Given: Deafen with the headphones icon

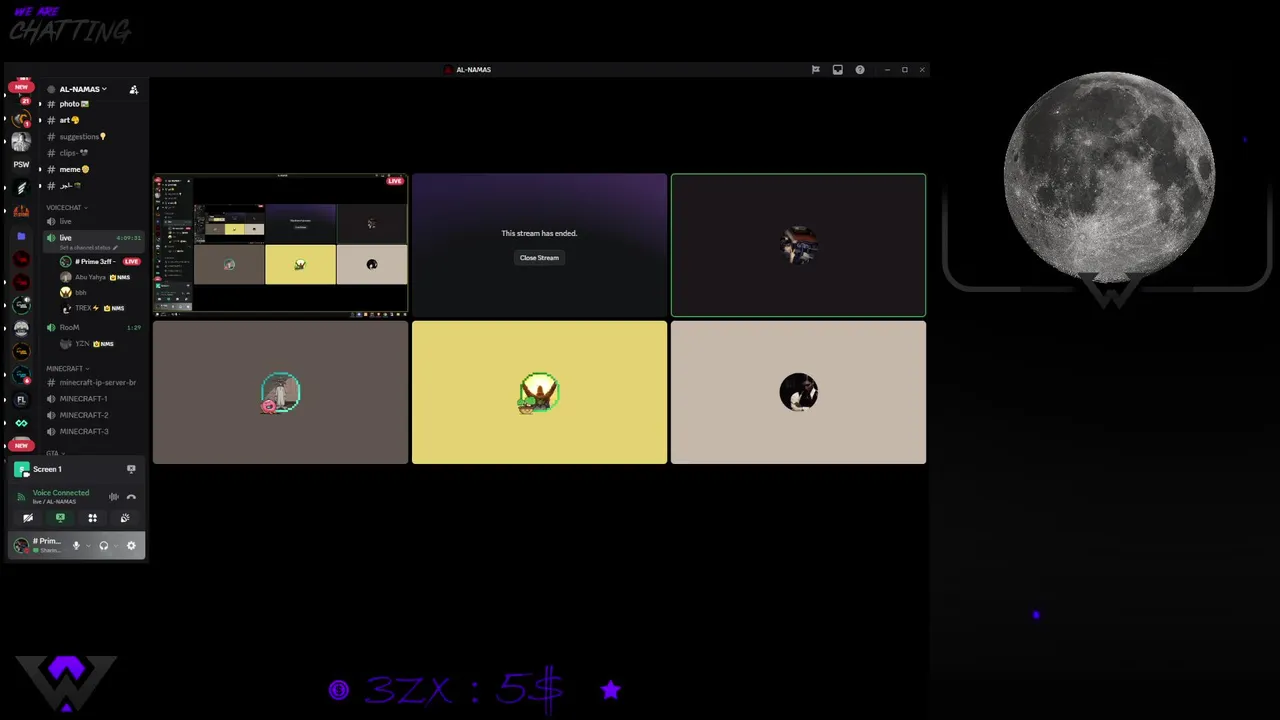Looking at the screenshot, I should pyautogui.click(x=103, y=546).
